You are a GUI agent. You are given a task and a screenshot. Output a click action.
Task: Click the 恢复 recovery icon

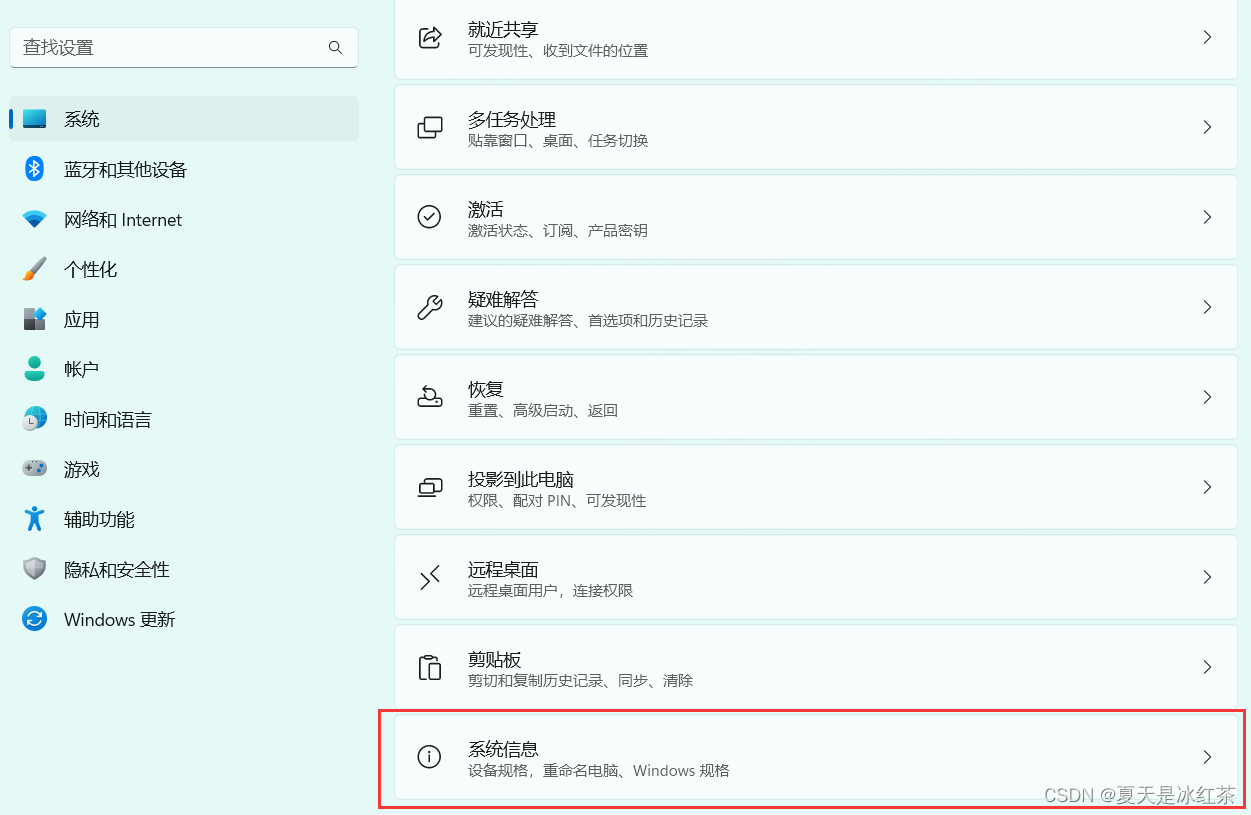point(430,397)
